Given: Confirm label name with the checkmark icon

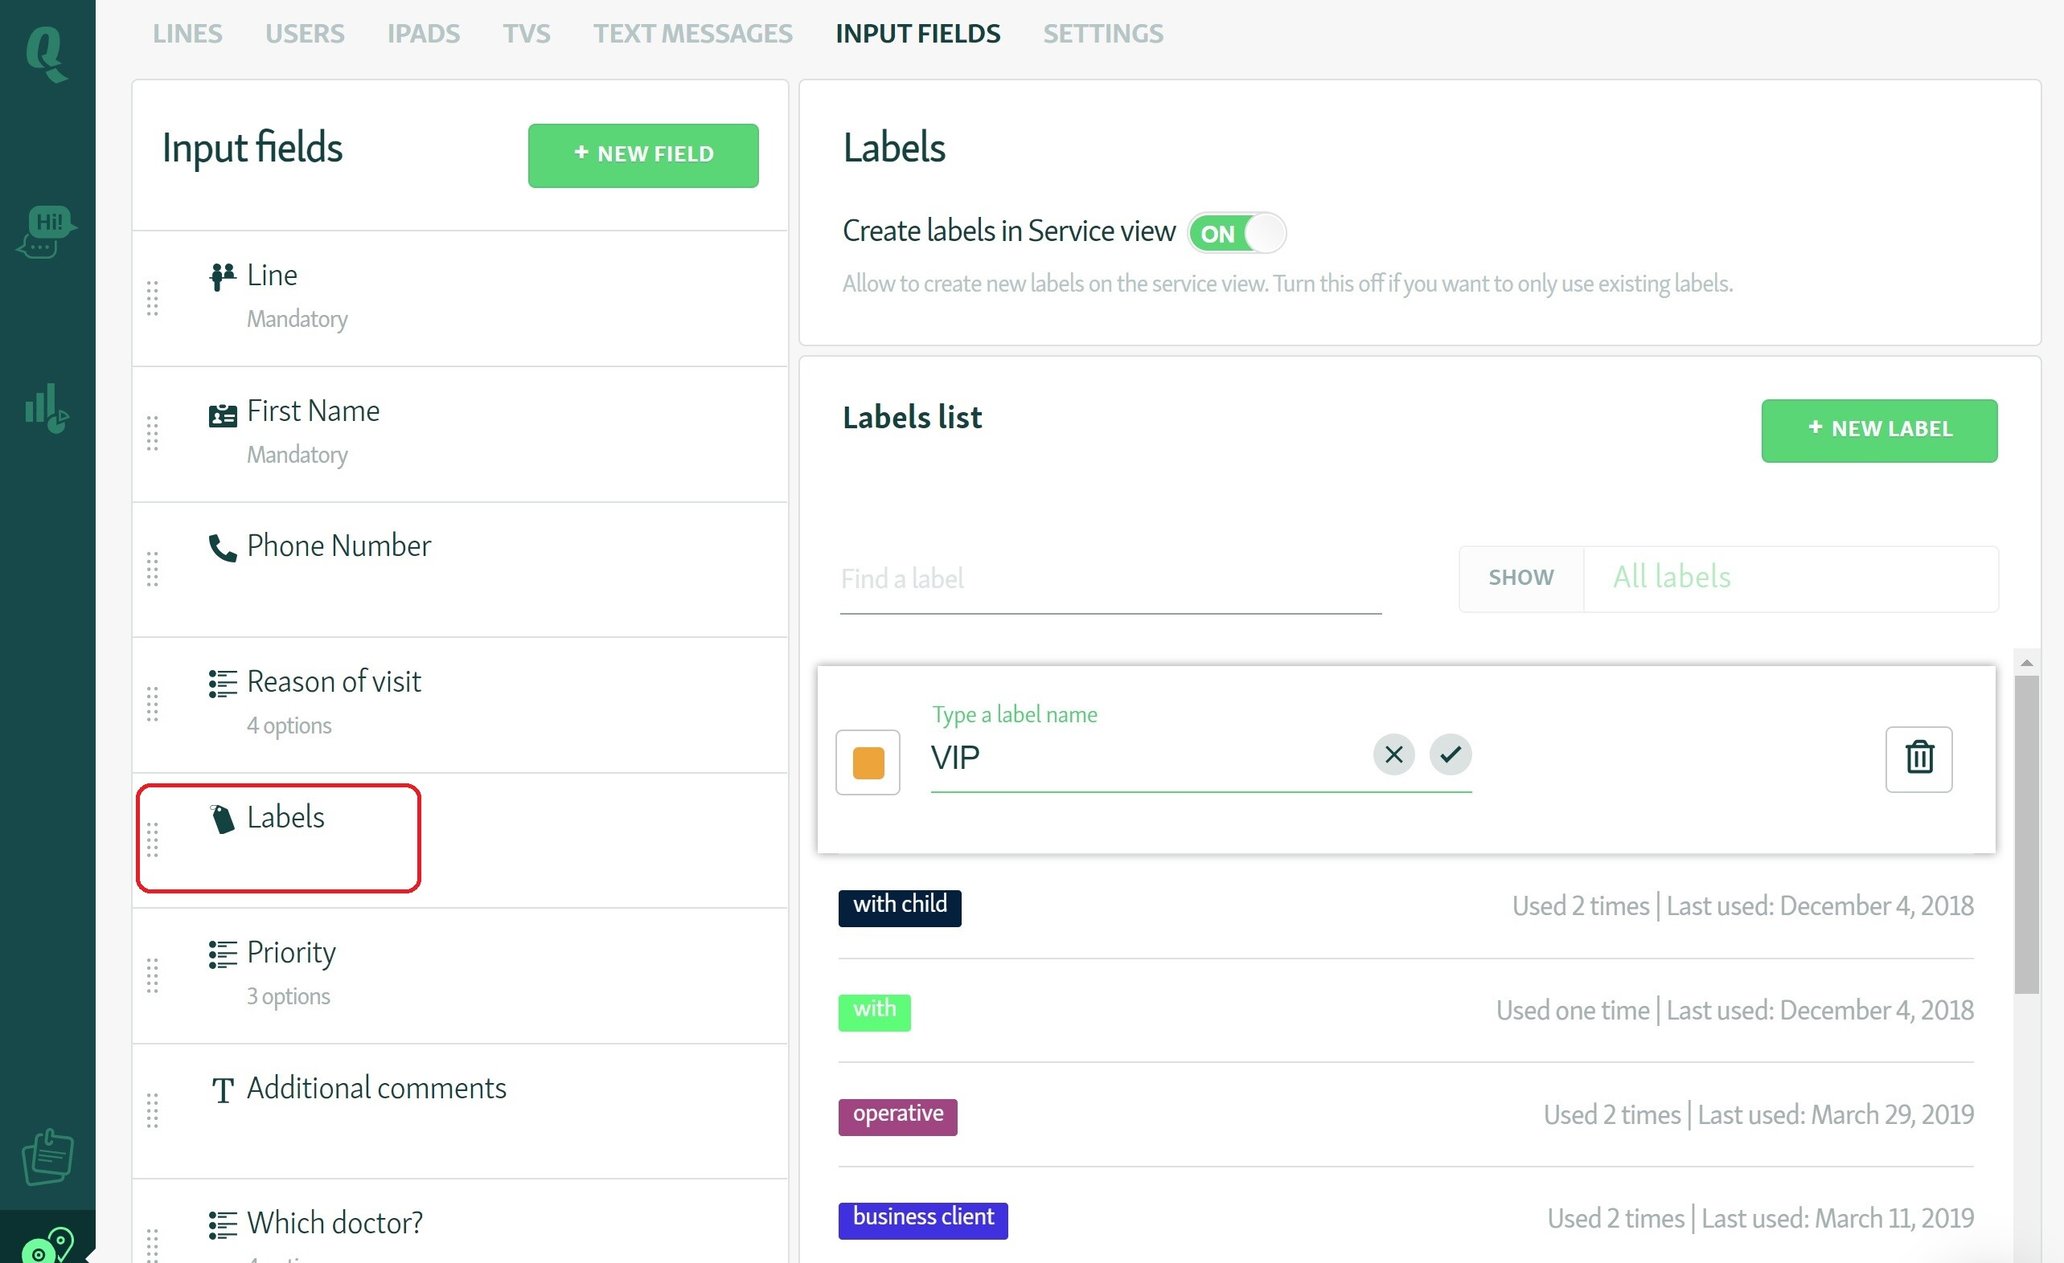Looking at the screenshot, I should point(1450,754).
